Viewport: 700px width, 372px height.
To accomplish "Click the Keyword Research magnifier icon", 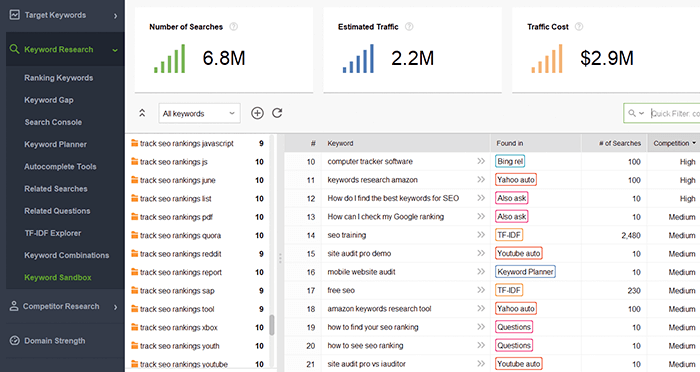I will click(x=14, y=49).
